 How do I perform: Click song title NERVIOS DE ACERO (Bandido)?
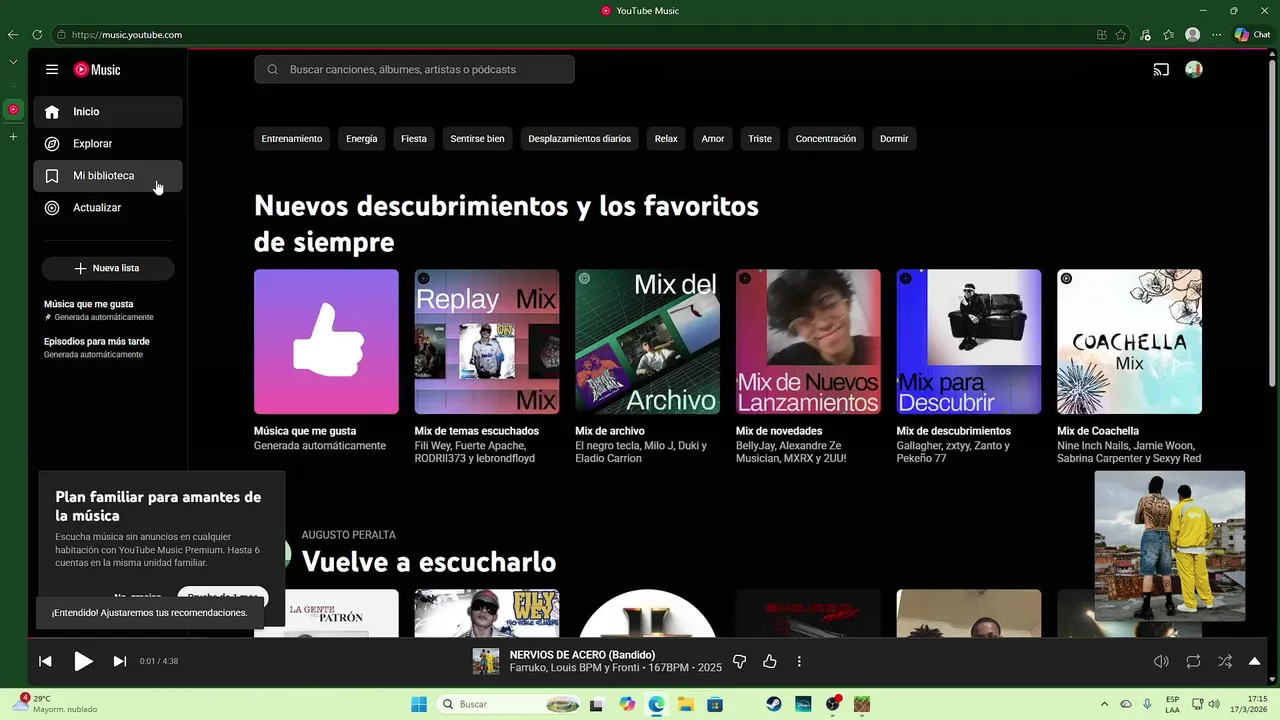point(582,655)
